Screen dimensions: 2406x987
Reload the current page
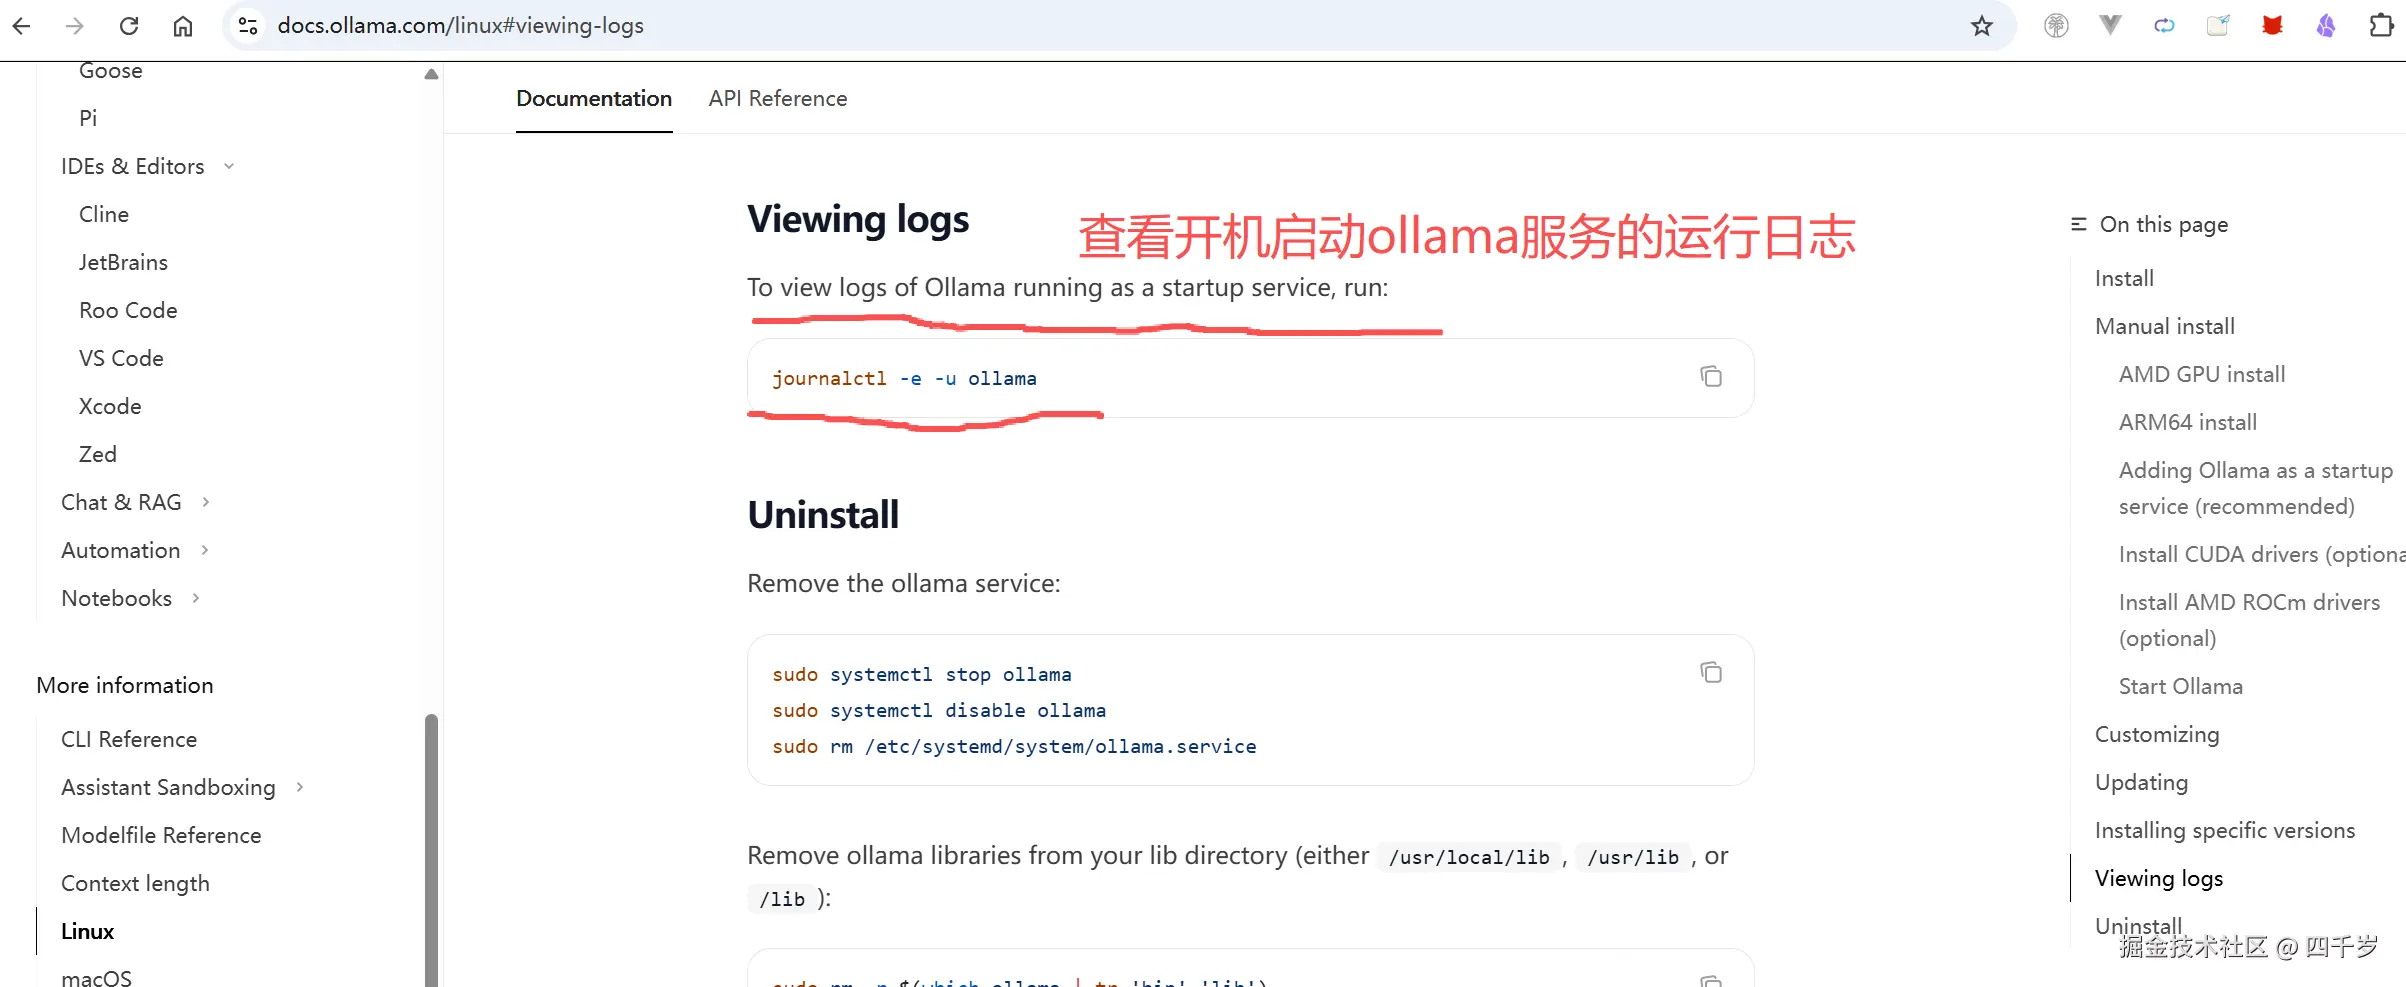click(x=129, y=25)
